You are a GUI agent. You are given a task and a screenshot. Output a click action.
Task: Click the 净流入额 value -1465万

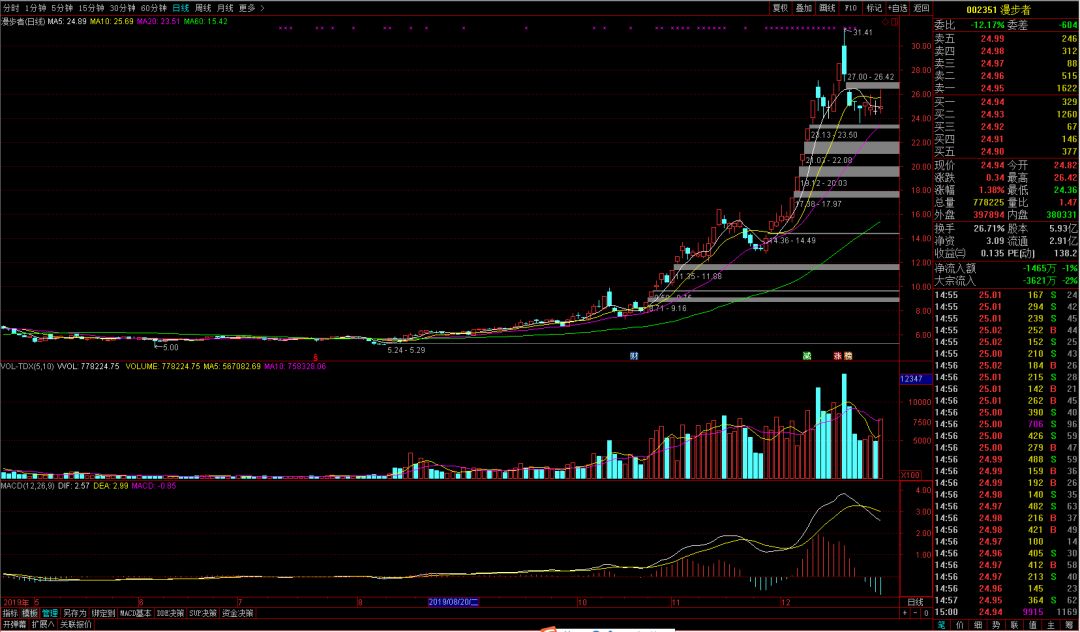1040,268
